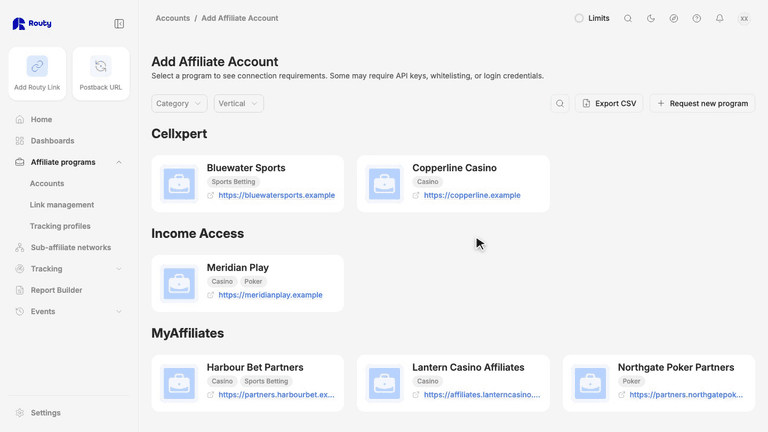The height and width of the screenshot is (432, 768).
Task: Select the Bluewater Sports program card
Action: point(248,184)
